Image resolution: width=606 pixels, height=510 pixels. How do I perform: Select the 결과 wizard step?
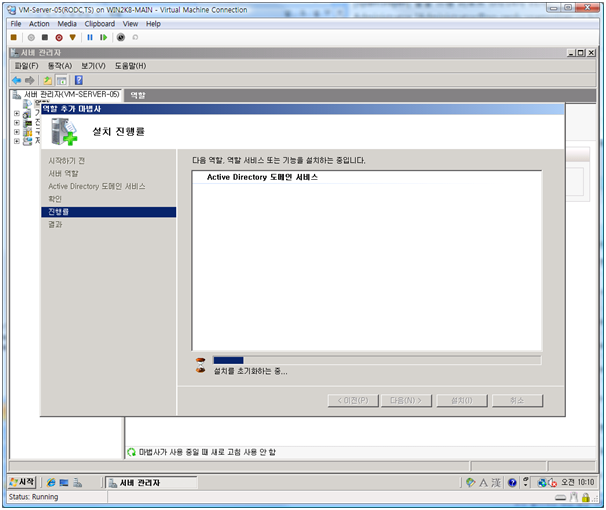(x=55, y=224)
